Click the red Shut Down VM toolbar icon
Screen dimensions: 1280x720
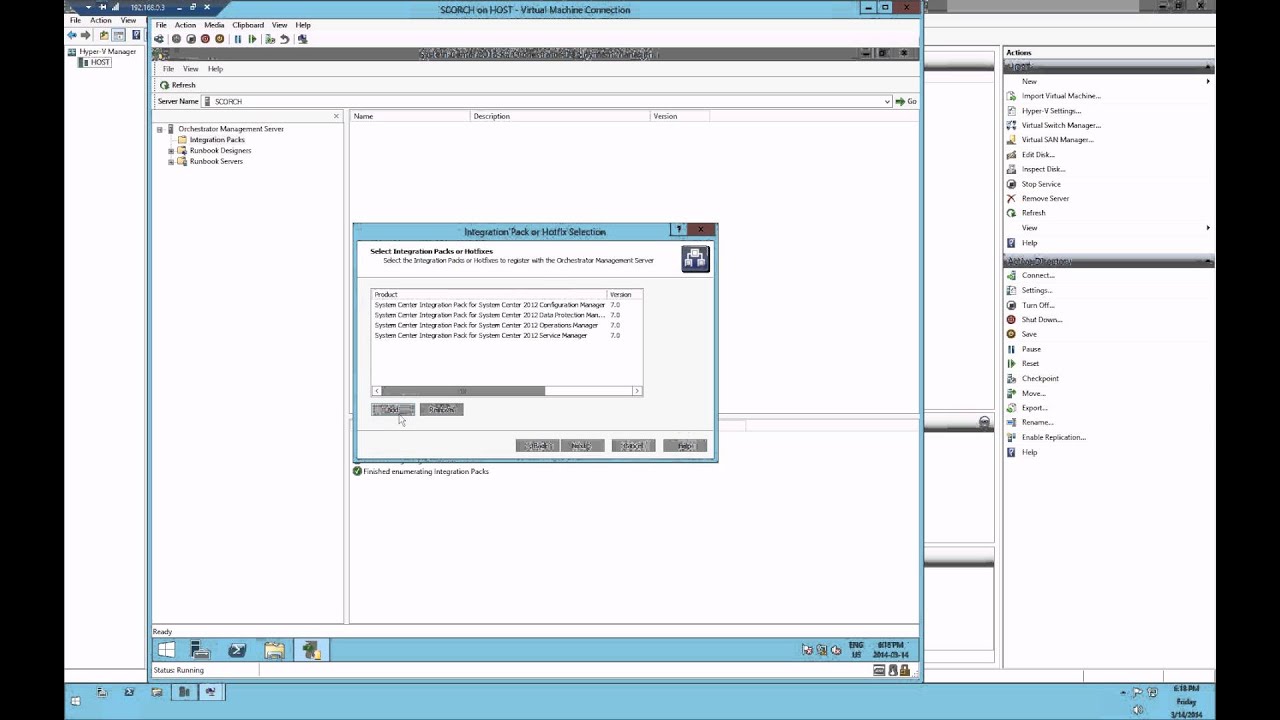click(x=205, y=39)
